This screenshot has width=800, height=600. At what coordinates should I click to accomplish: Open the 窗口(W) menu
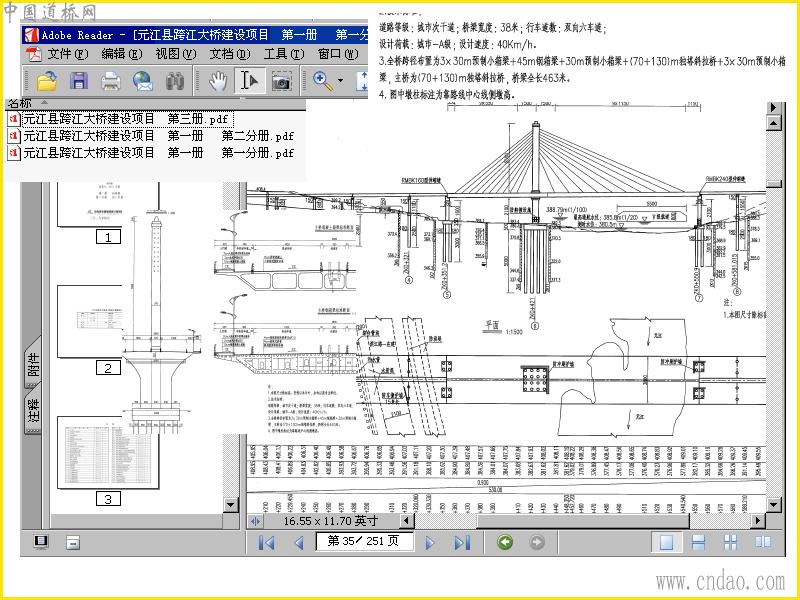[x=338, y=53]
